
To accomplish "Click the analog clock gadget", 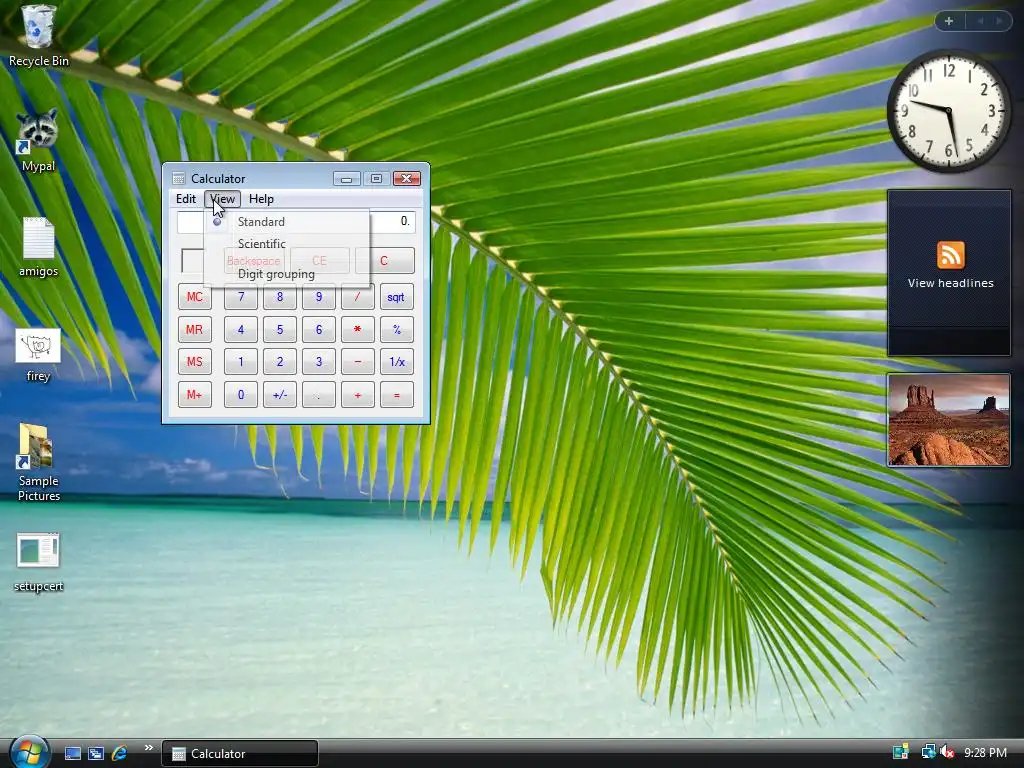I will tap(949, 111).
